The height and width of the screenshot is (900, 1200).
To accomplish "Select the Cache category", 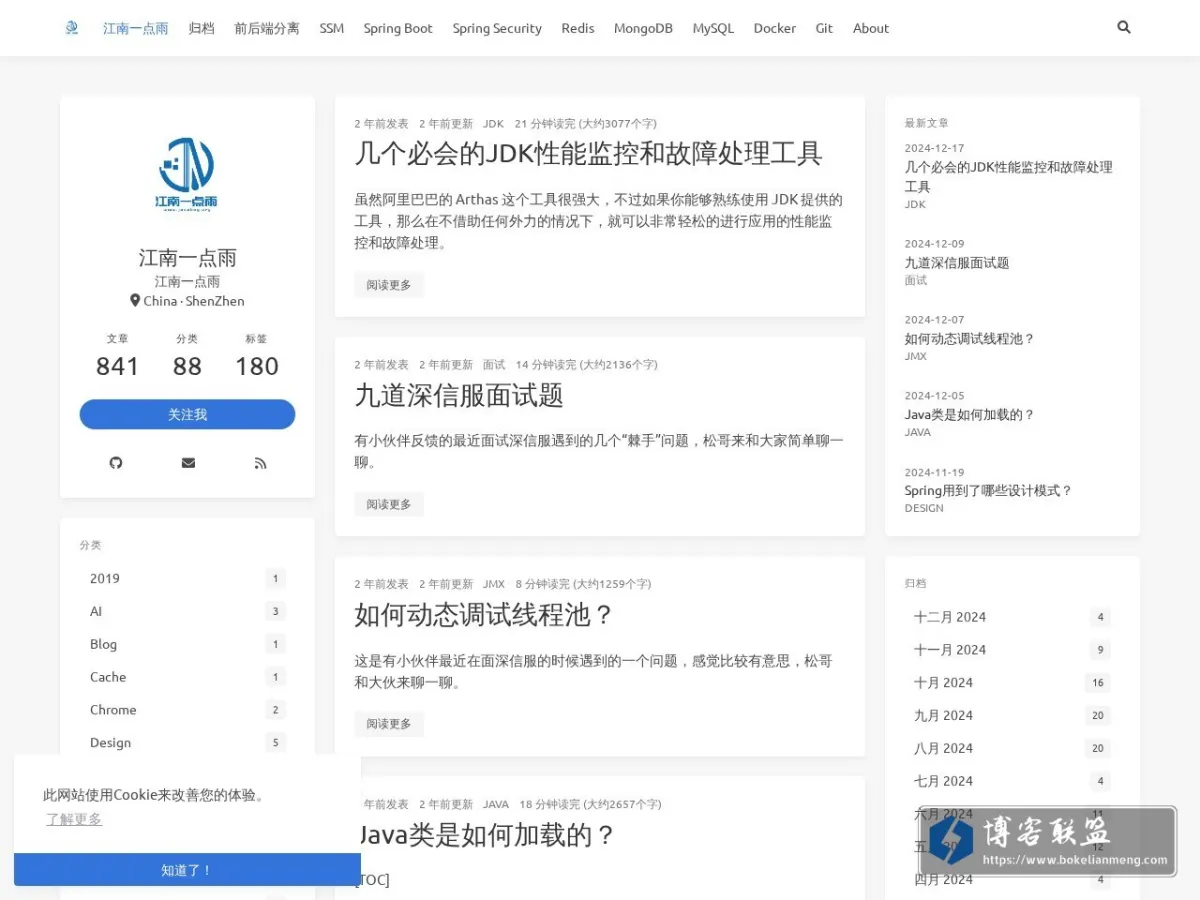I will coord(187,677).
